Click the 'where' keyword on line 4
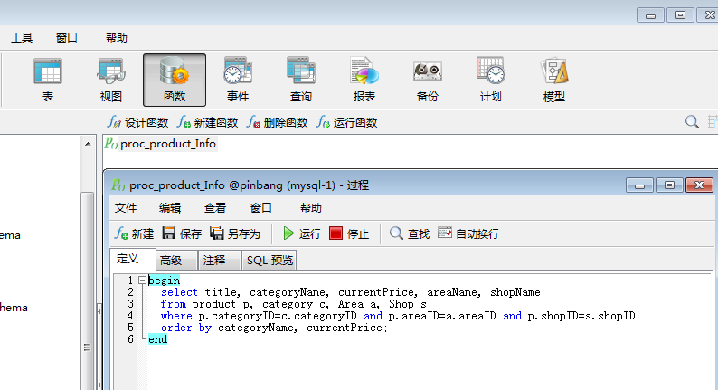Viewport: 718px width, 390px height. pos(176,316)
